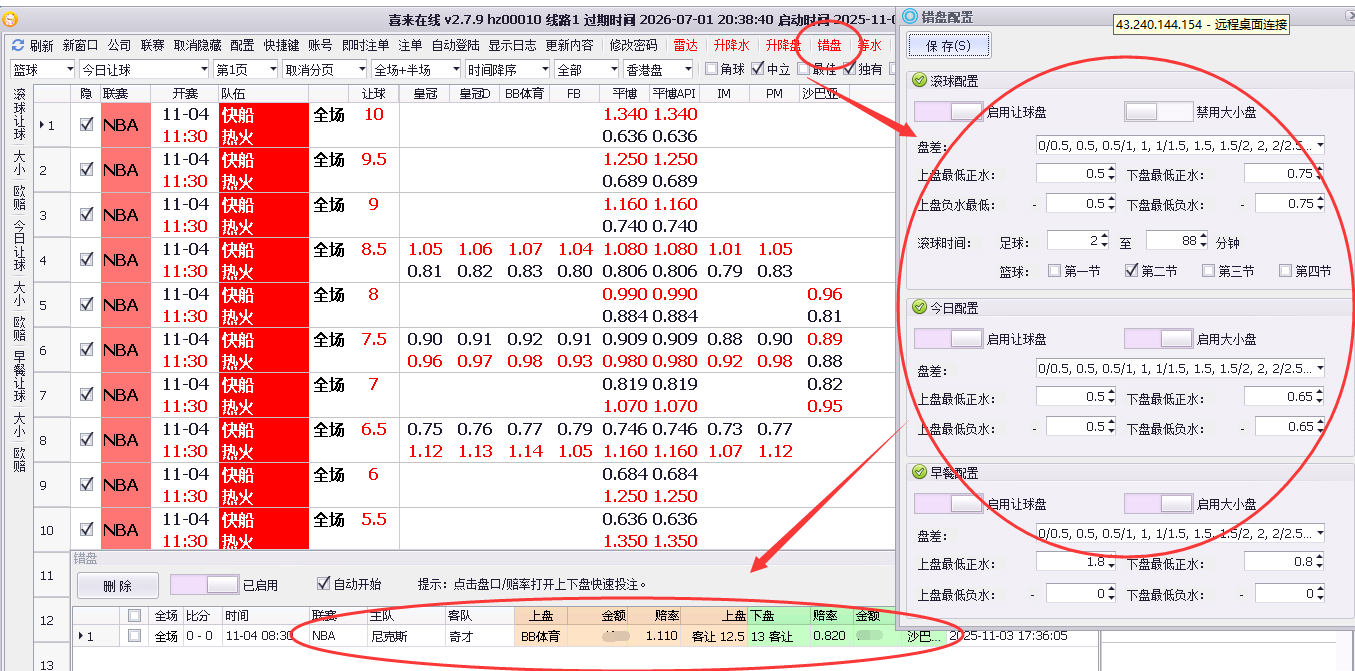Open the 配置 menu item

(x=242, y=45)
